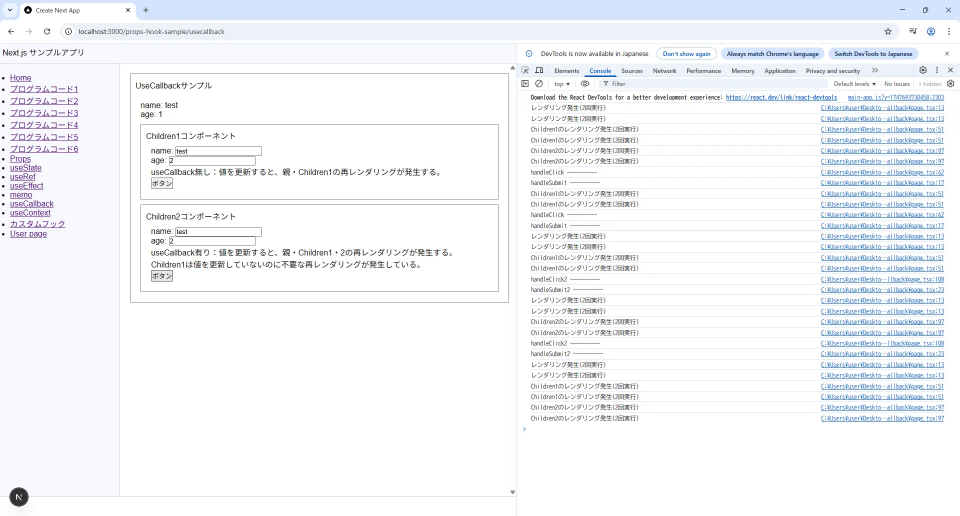Open the Memory tab

(743, 71)
